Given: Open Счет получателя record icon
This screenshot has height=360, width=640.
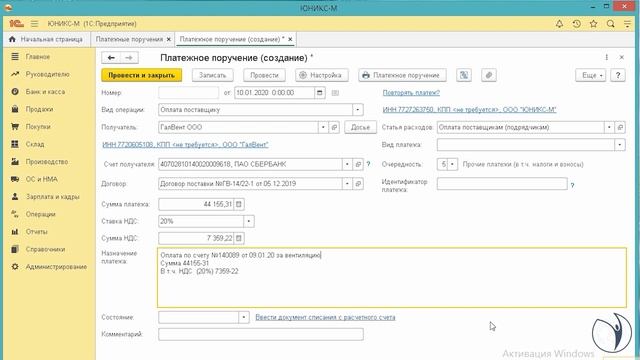Looking at the screenshot, I should pyautogui.click(x=358, y=164).
